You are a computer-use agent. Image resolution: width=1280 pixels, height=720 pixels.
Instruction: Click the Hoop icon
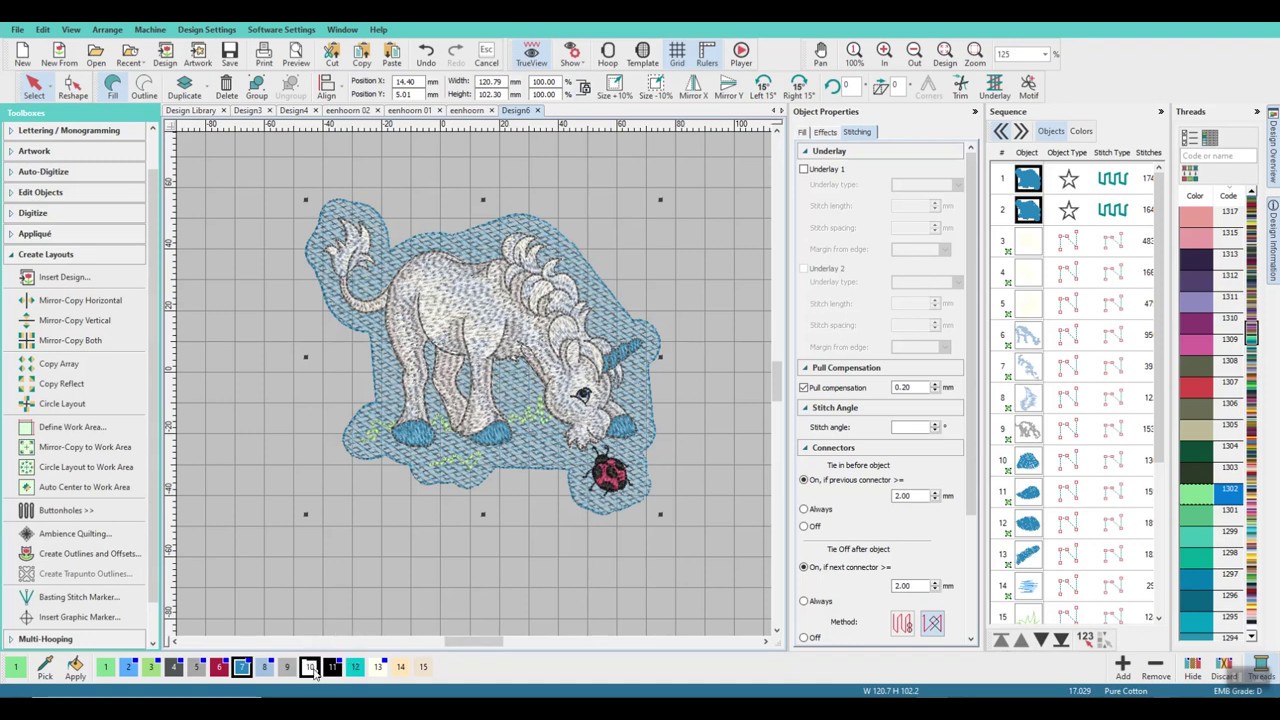point(607,54)
